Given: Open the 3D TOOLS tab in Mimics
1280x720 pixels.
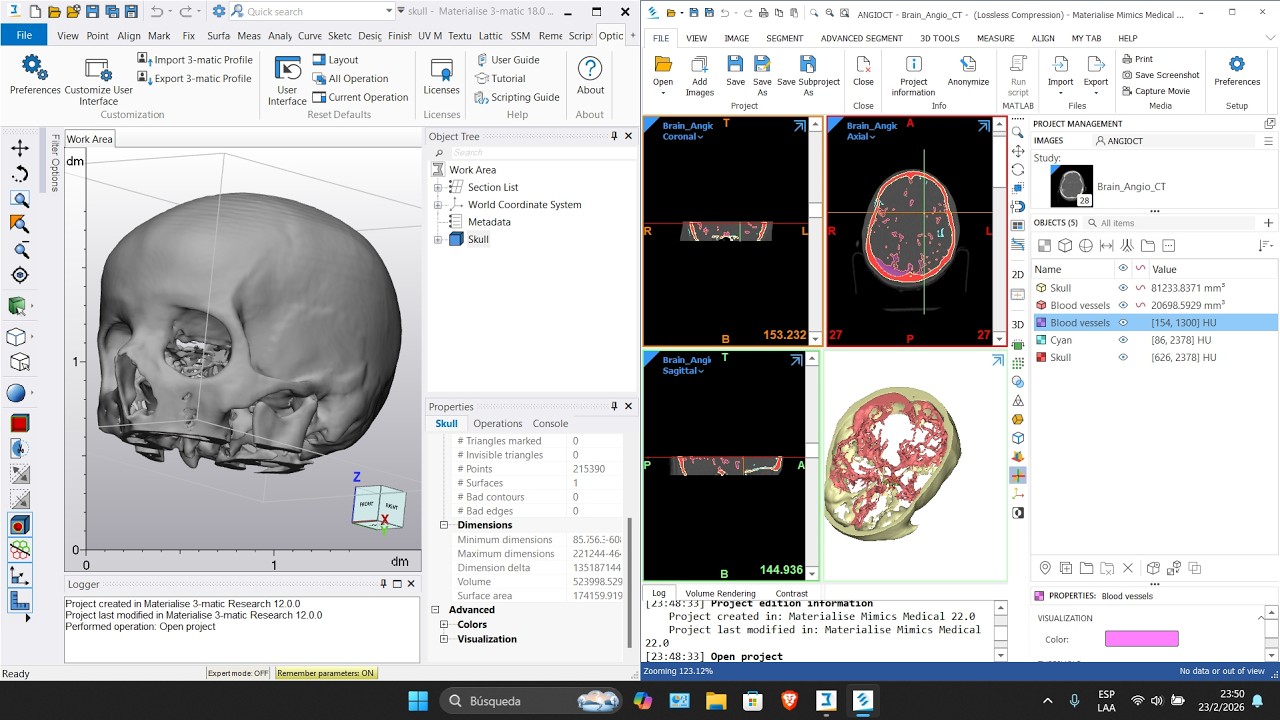Looking at the screenshot, I should tap(939, 38).
